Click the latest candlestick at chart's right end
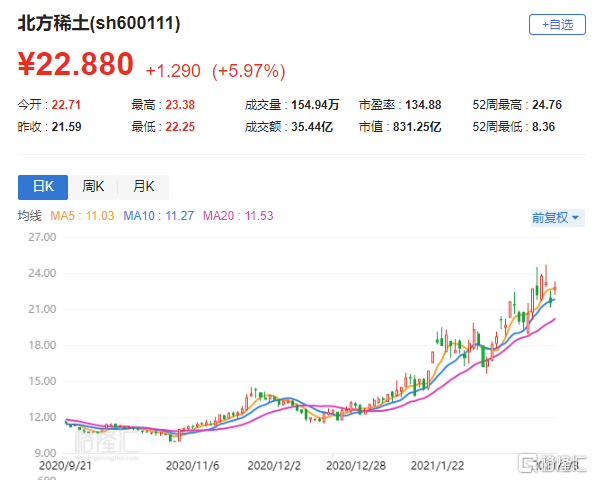This screenshot has height=480, width=593. coord(555,288)
